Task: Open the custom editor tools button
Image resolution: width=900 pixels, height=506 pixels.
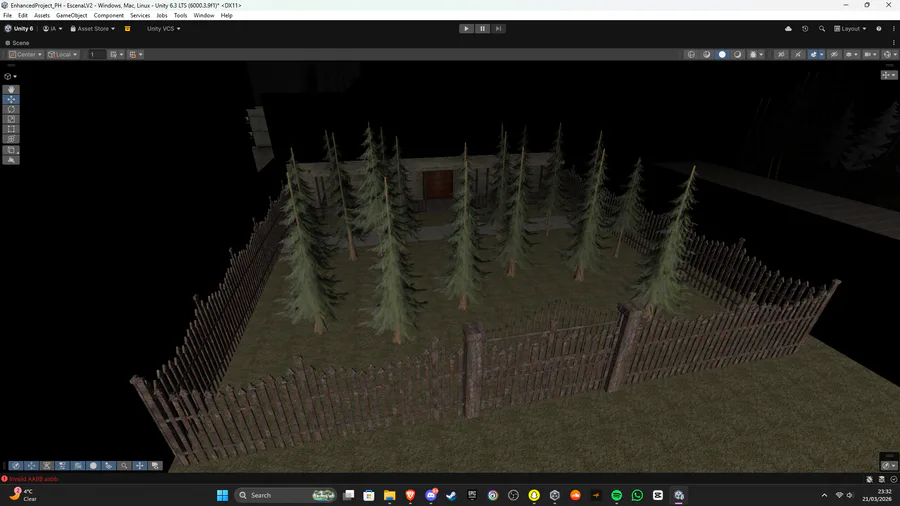Action: (11, 150)
